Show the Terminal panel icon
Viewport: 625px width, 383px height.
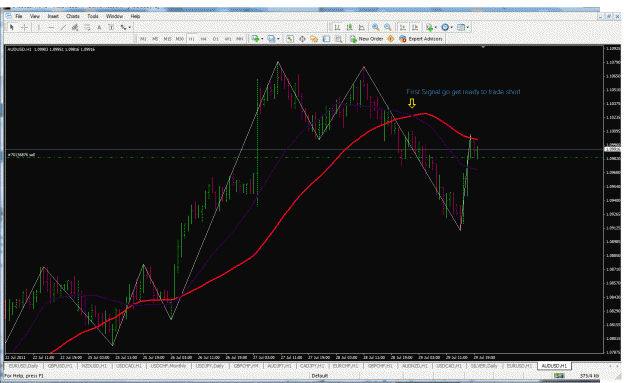pos(326,39)
